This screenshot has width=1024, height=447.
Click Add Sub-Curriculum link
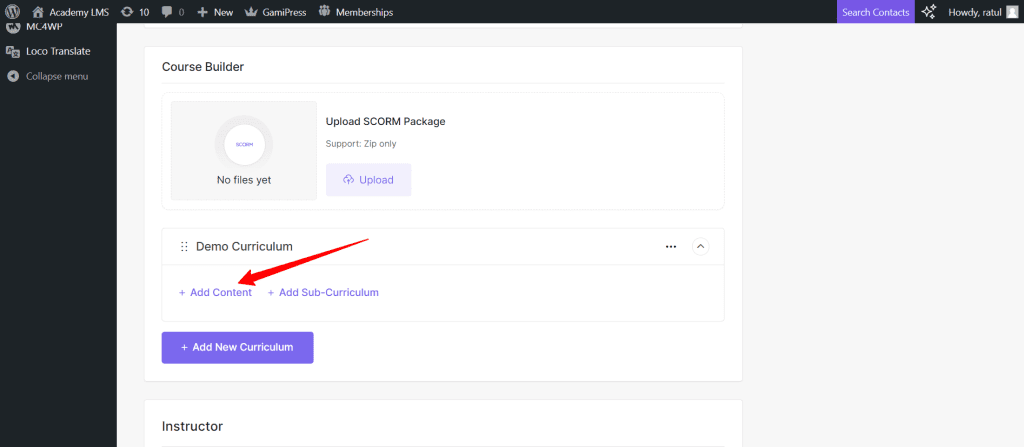tap(323, 293)
